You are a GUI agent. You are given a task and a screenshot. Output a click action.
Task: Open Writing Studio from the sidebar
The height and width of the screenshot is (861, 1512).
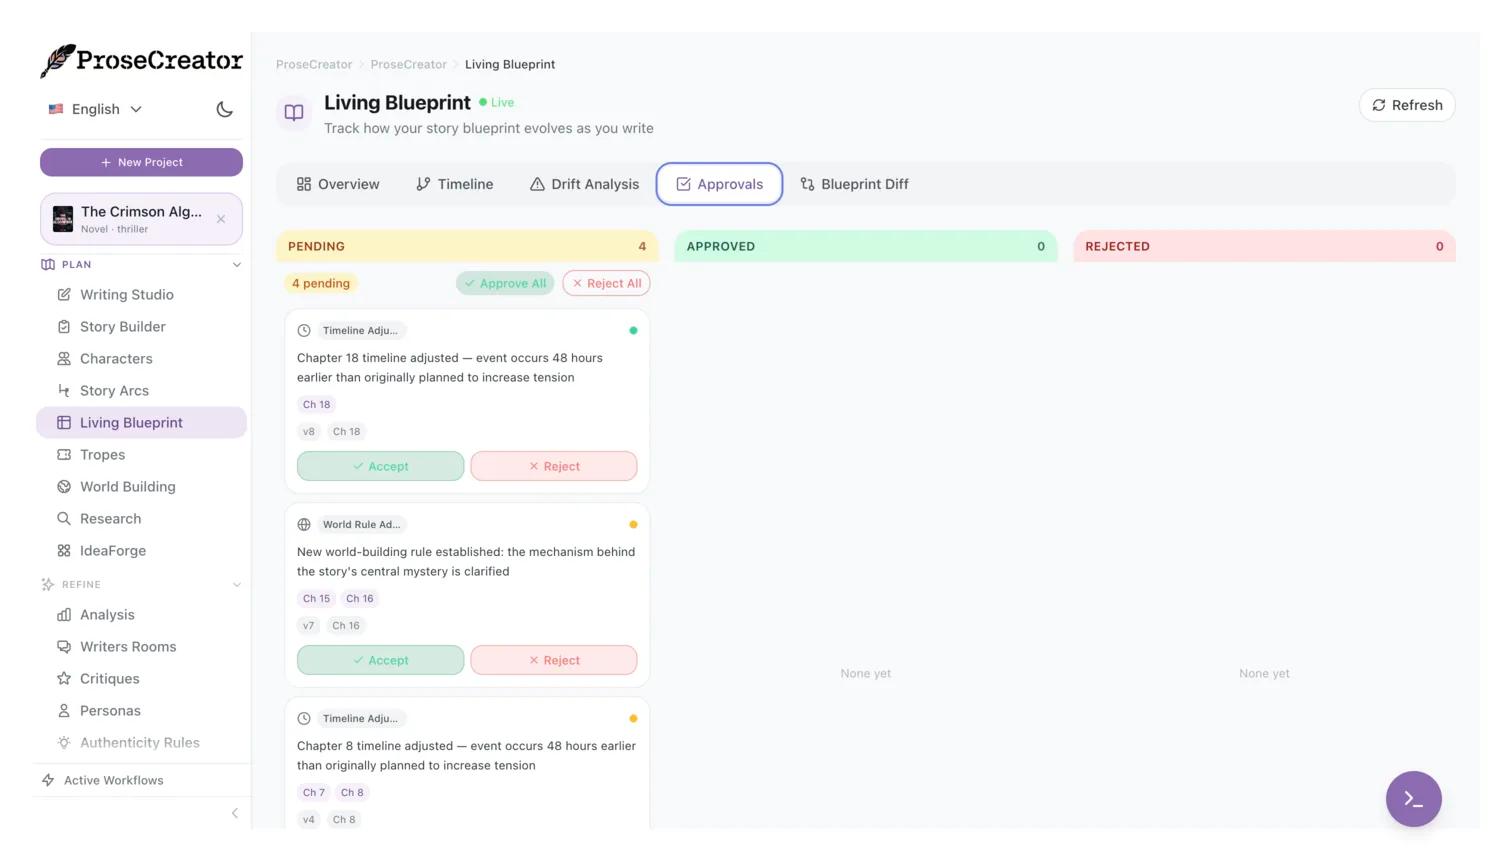tap(126, 295)
